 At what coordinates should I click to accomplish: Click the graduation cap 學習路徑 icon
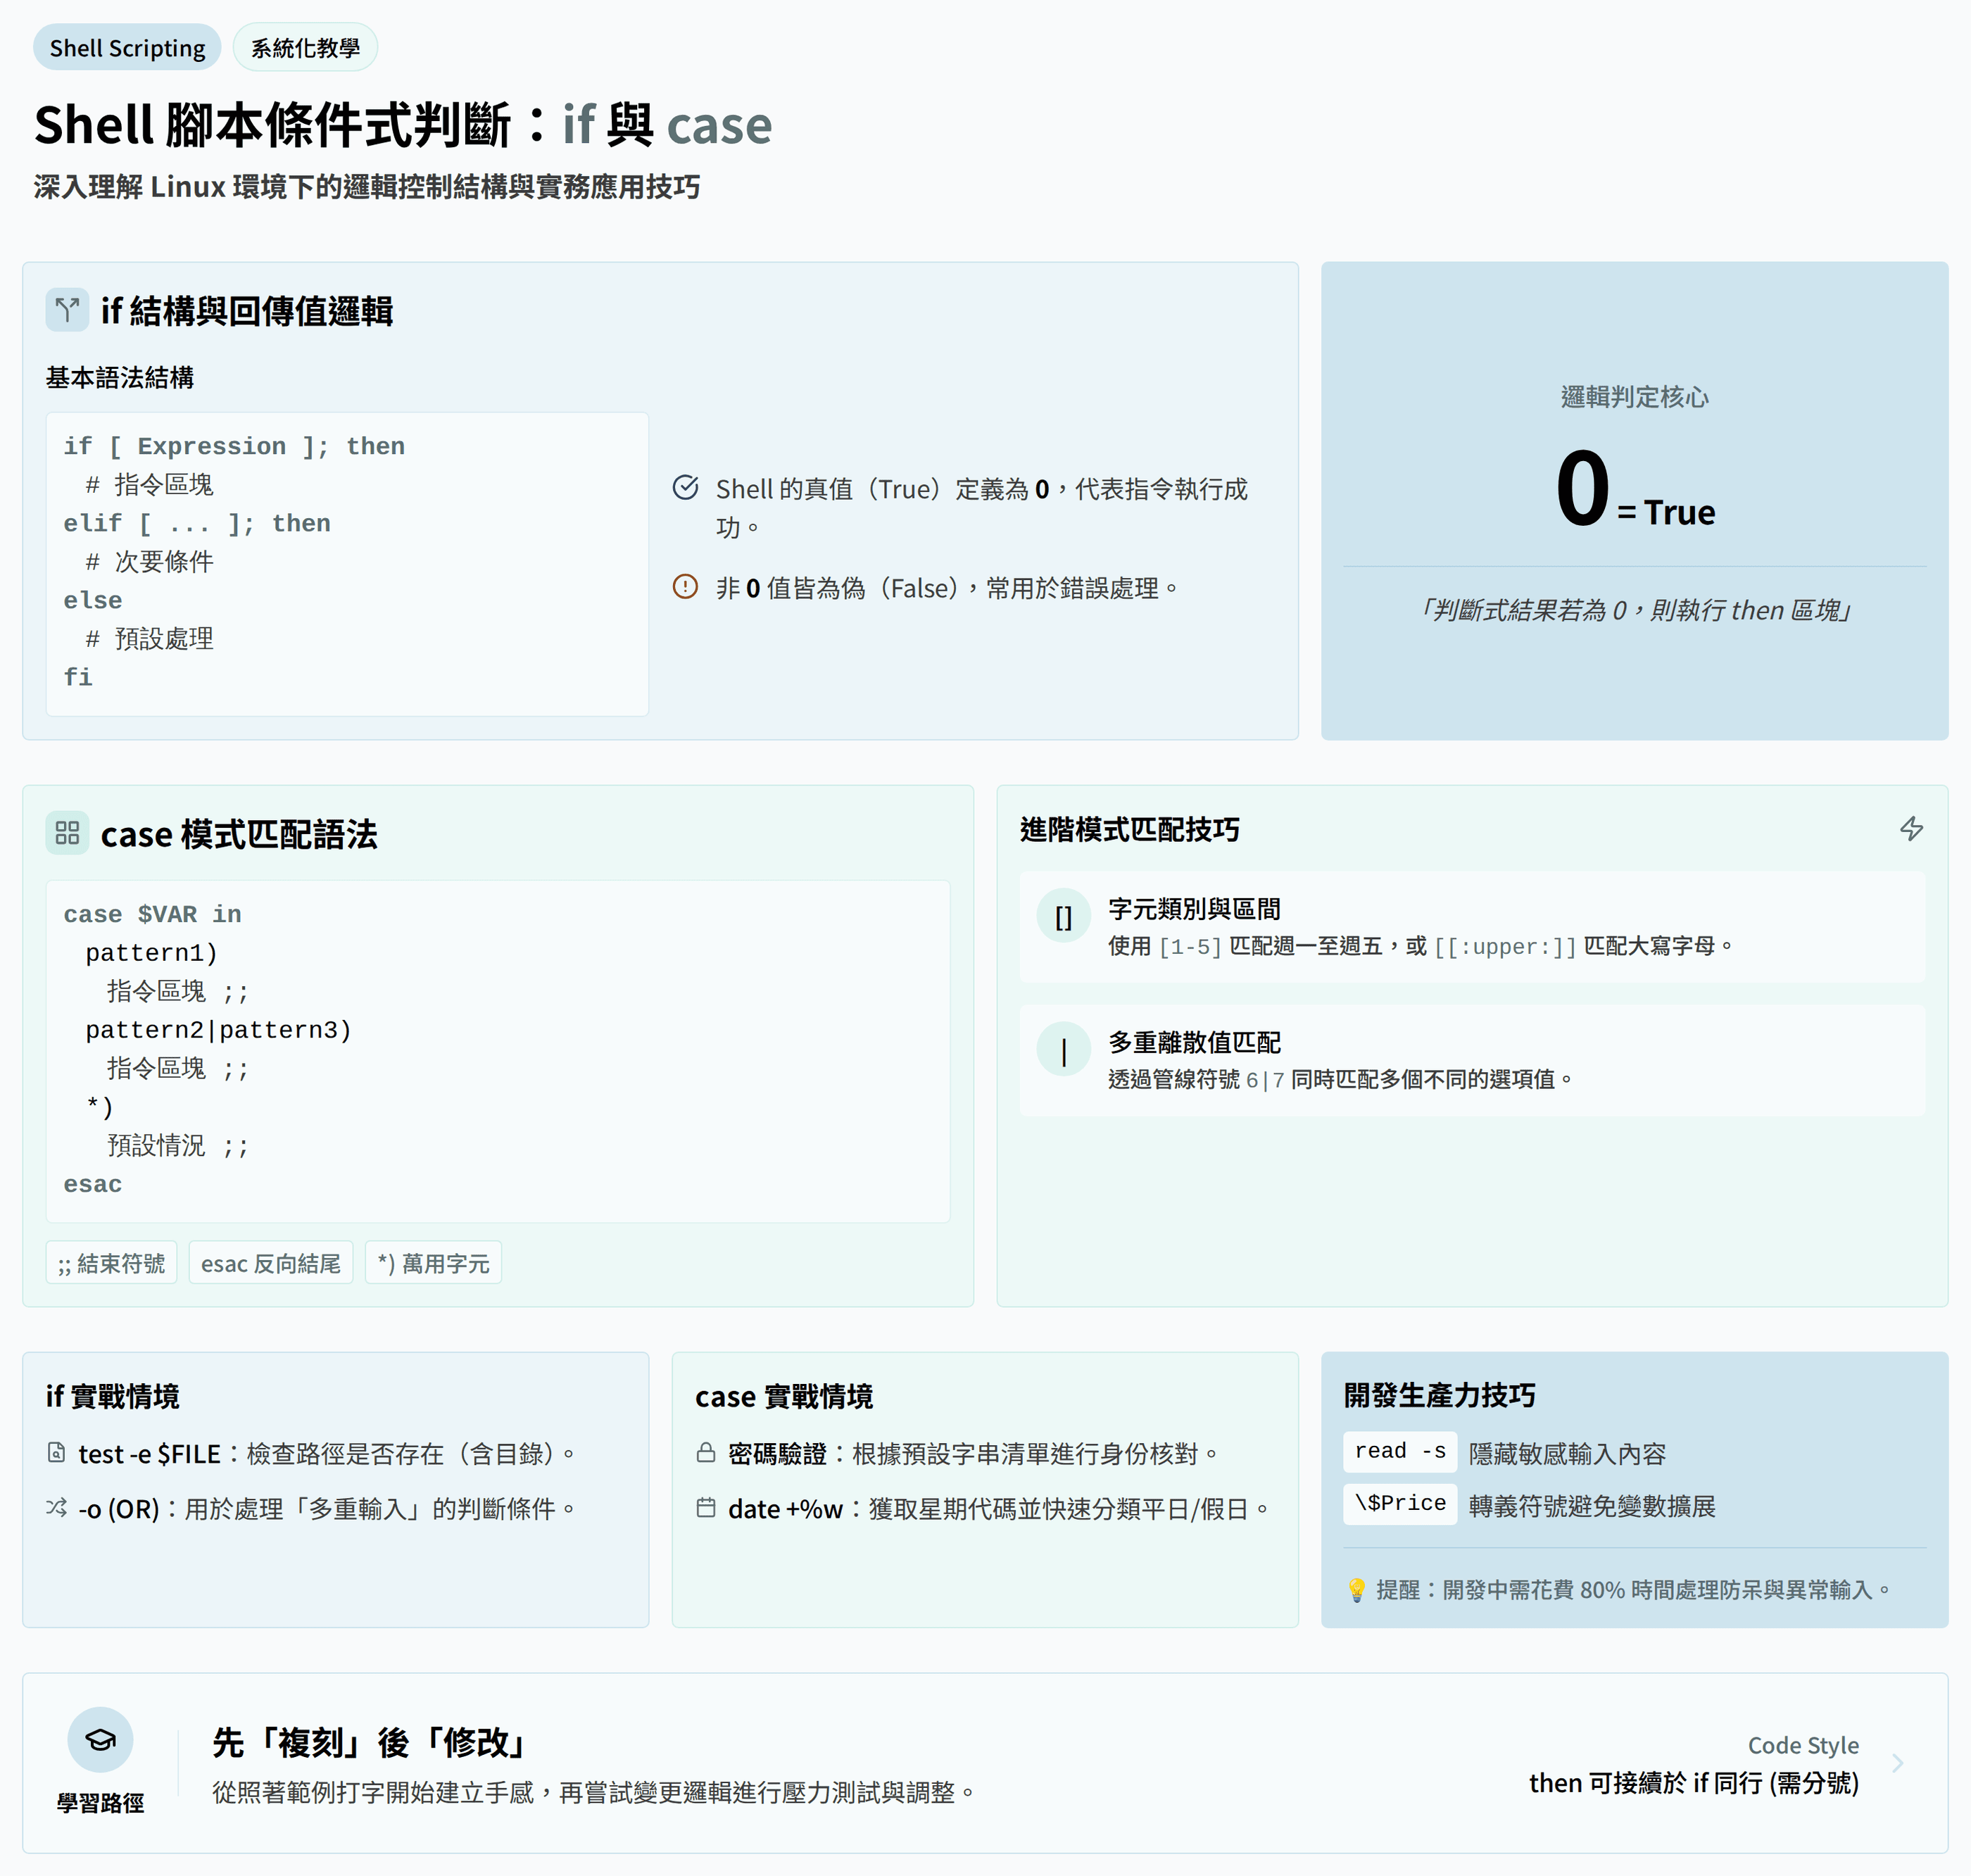coord(100,1740)
